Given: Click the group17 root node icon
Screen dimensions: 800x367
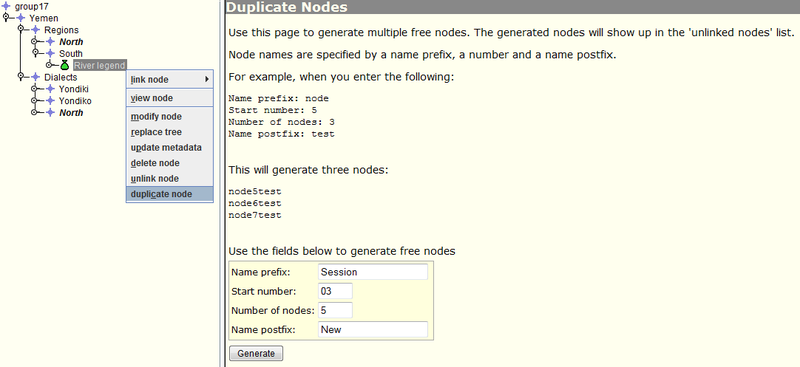Looking at the screenshot, I should pos(6,7).
